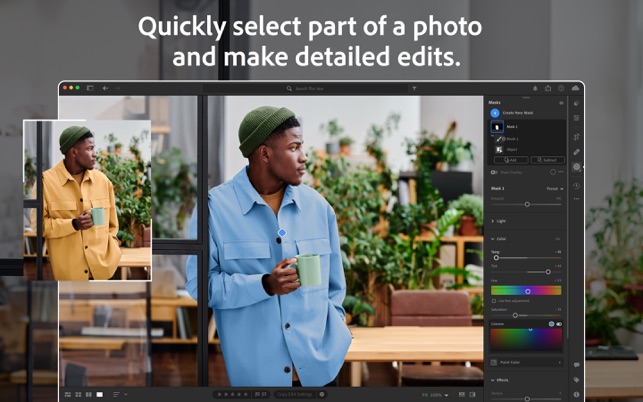Select the Healing brush tool icon

pos(577,152)
